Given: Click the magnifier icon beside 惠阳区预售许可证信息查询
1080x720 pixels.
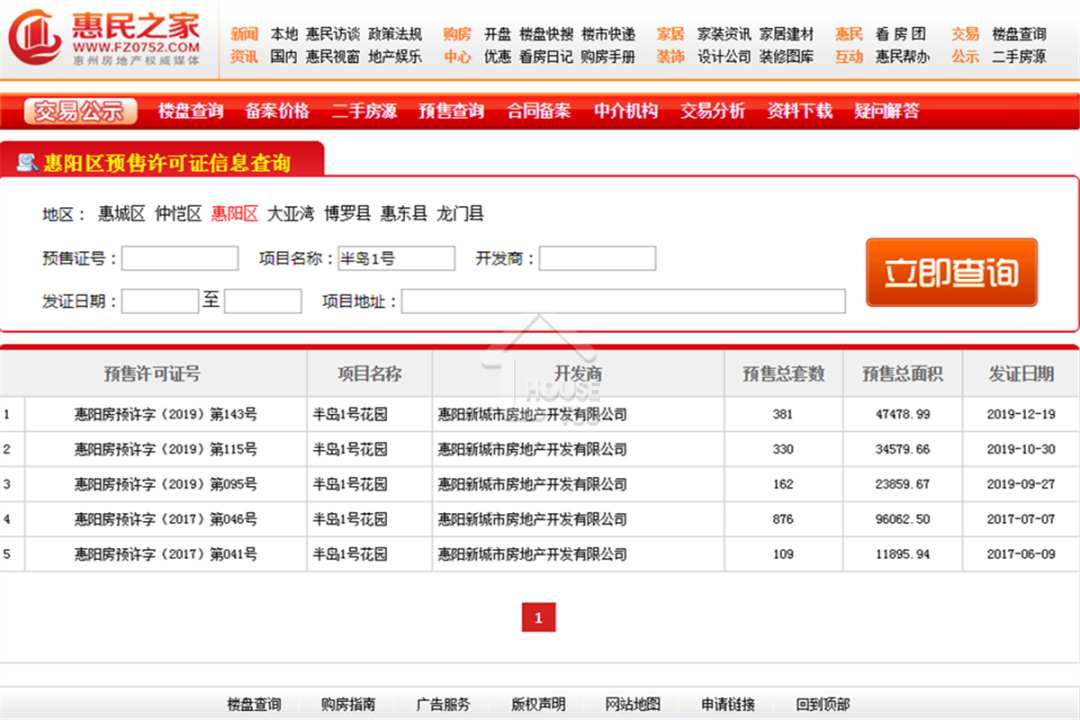Looking at the screenshot, I should click(28, 163).
